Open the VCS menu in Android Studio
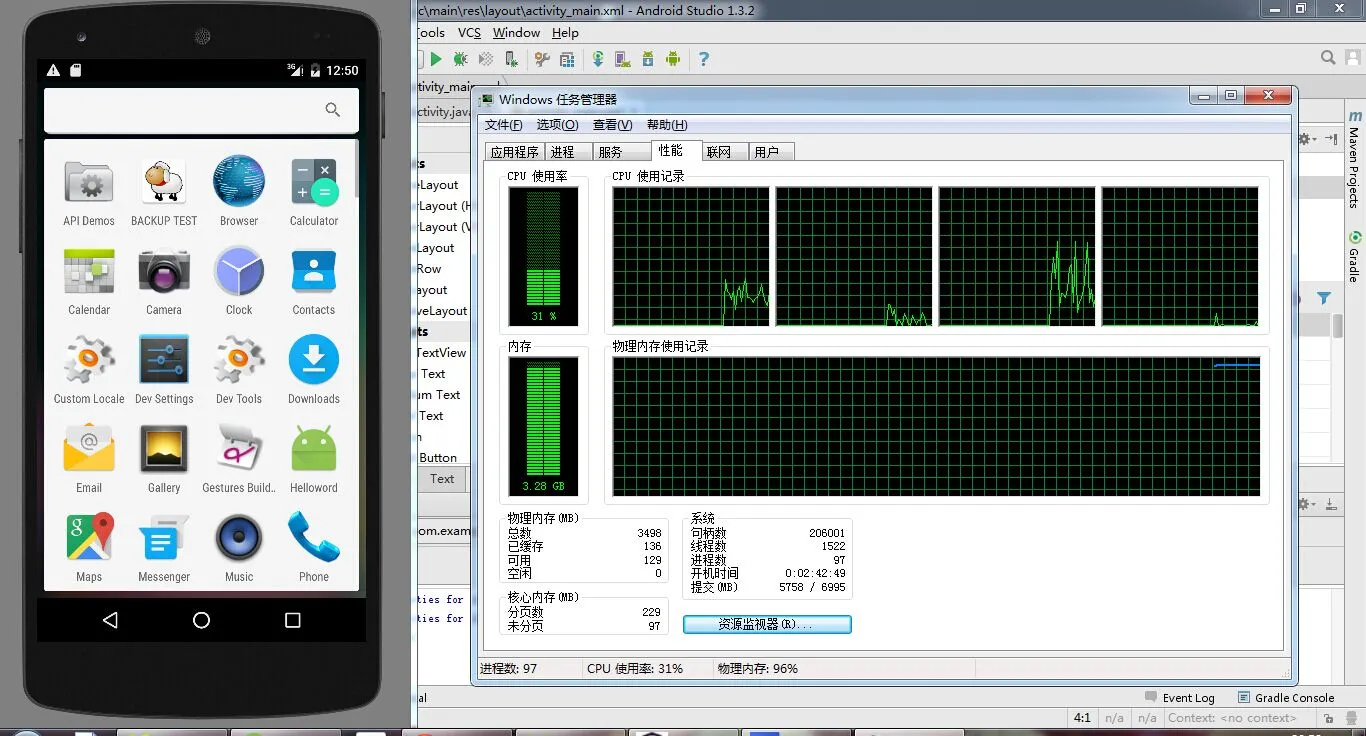 pos(469,33)
